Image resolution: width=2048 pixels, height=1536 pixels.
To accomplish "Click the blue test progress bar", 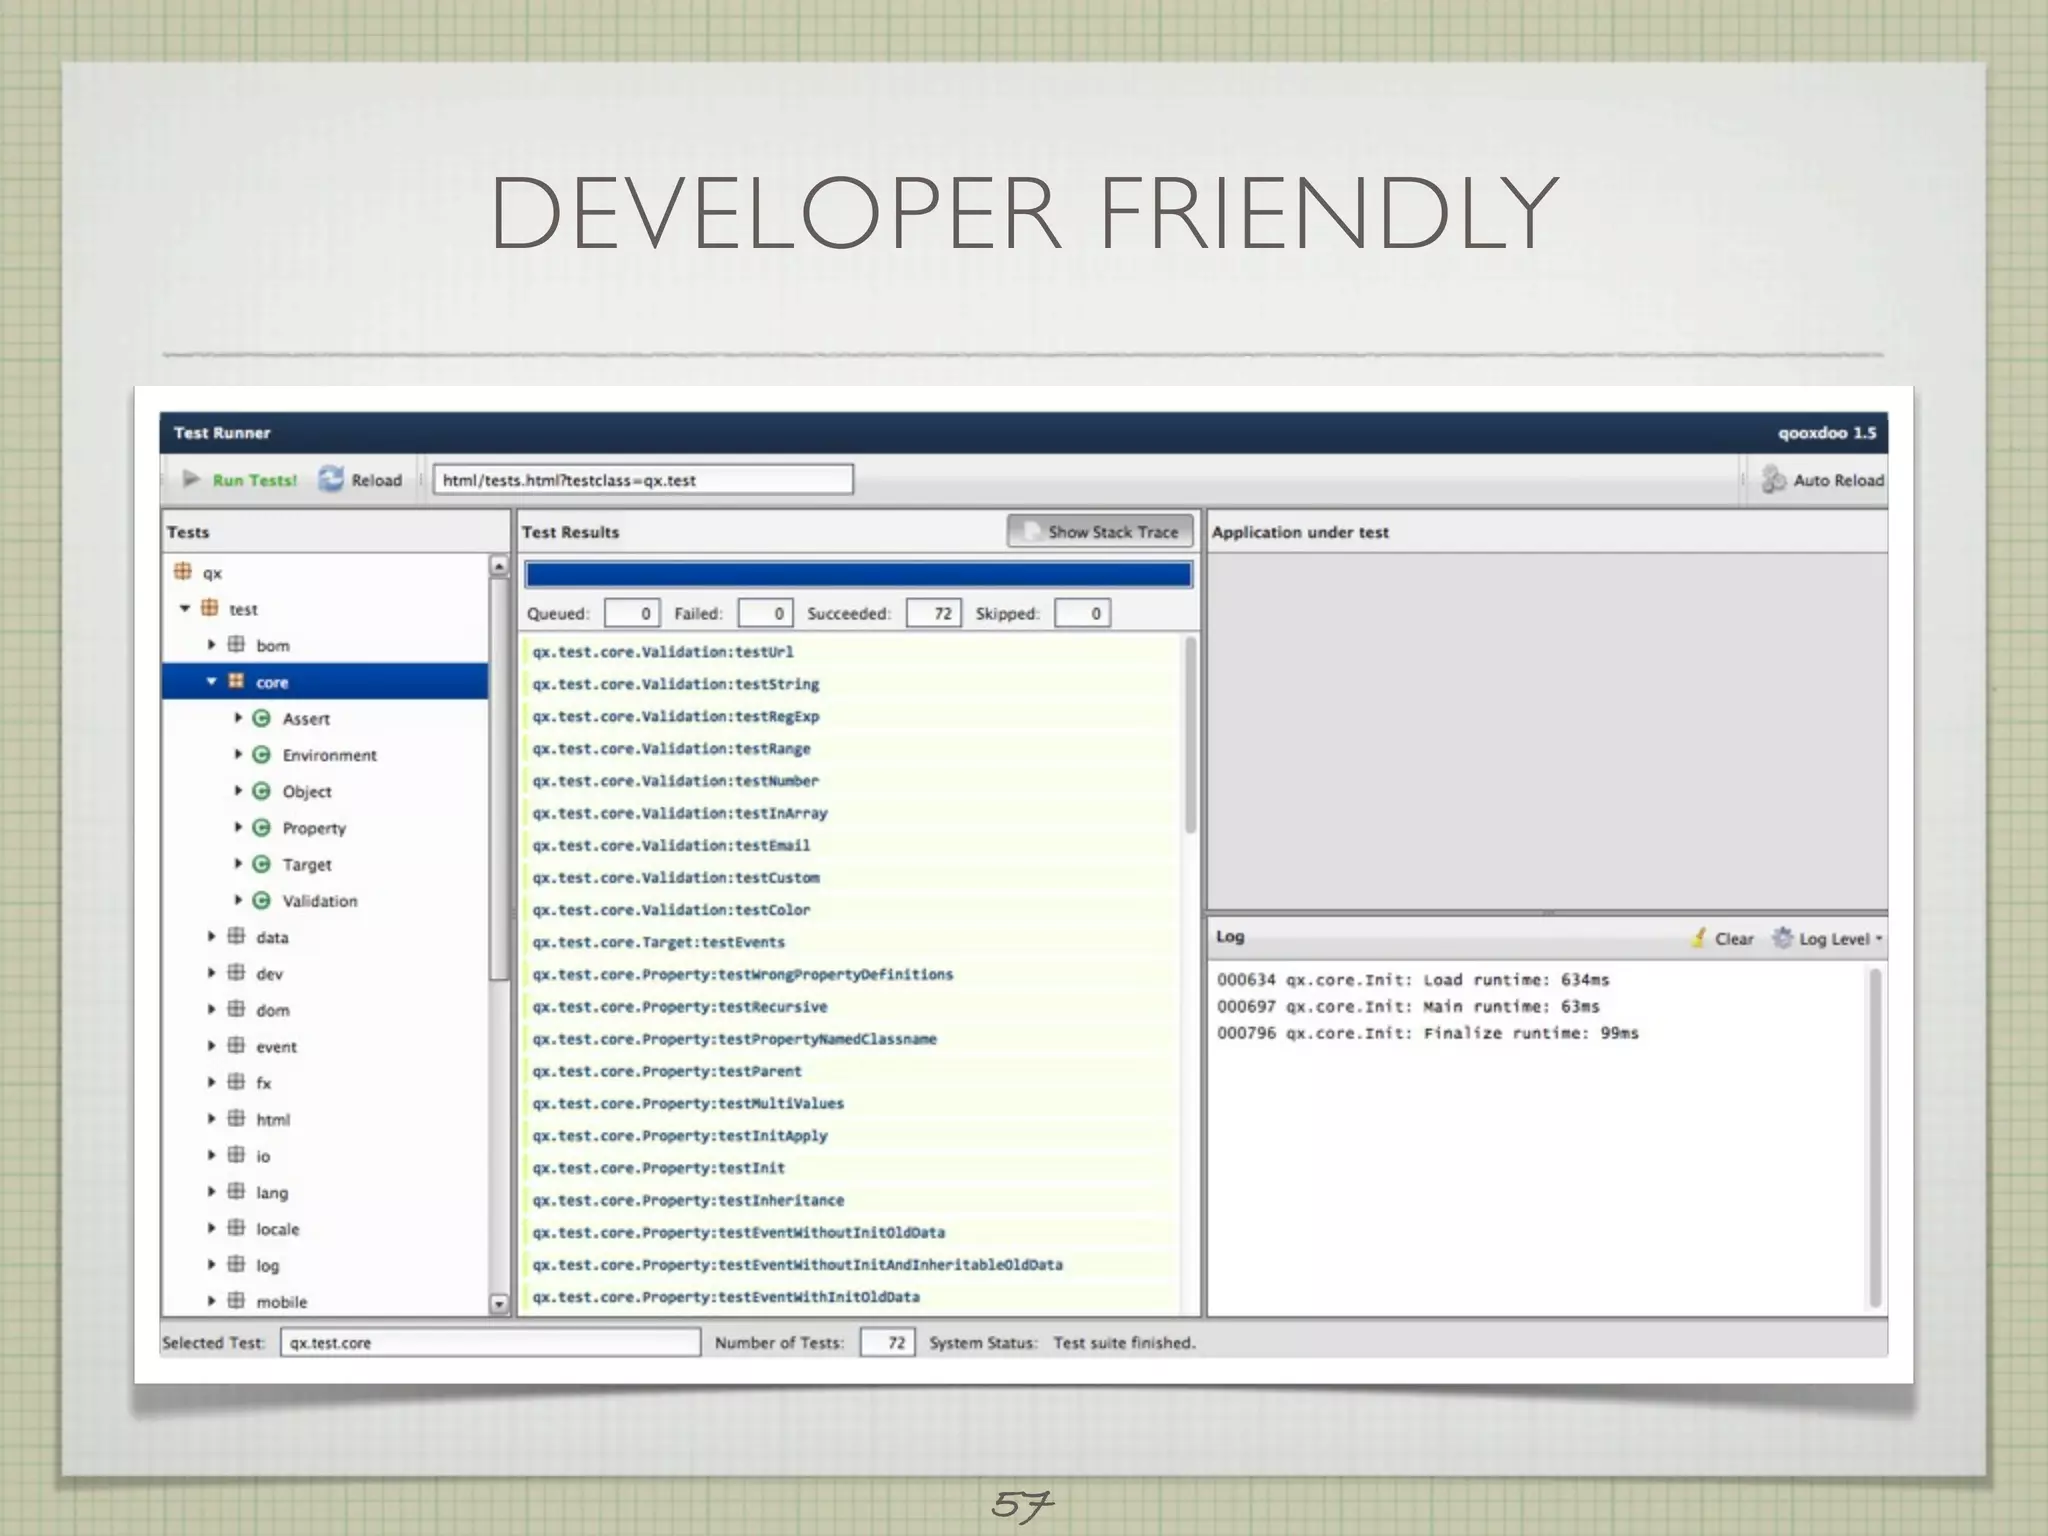I will pos(859,574).
